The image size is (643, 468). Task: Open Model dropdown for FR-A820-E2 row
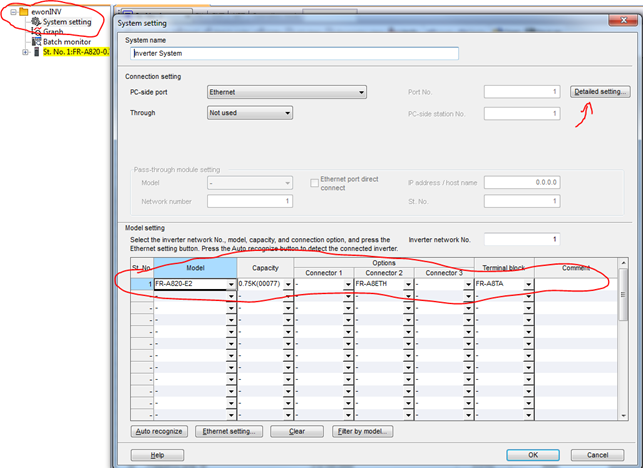231,284
